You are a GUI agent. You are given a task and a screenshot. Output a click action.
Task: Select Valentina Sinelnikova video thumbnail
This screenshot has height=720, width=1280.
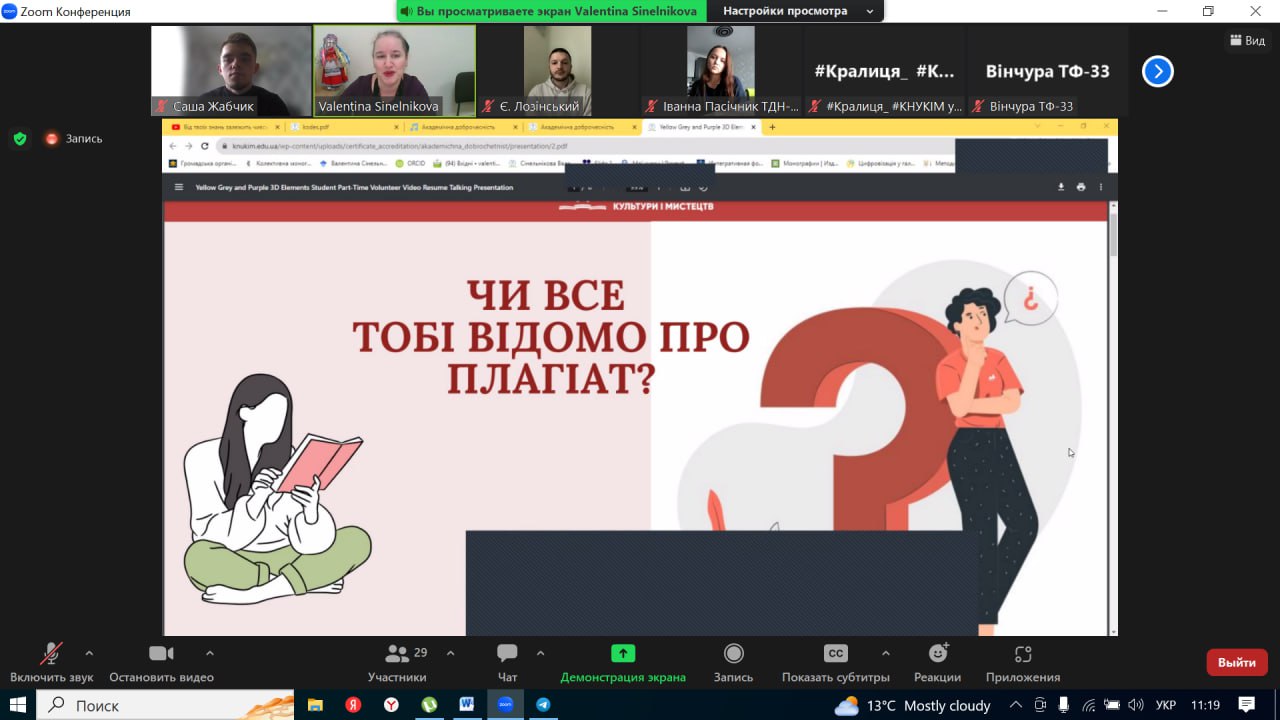[395, 71]
